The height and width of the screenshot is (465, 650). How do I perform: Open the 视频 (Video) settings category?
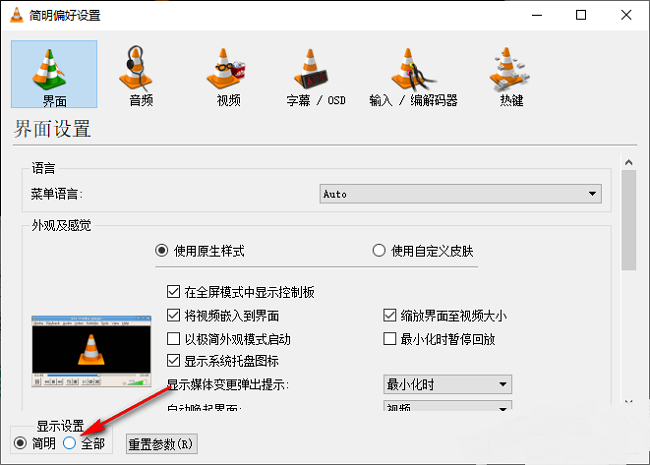(x=228, y=76)
